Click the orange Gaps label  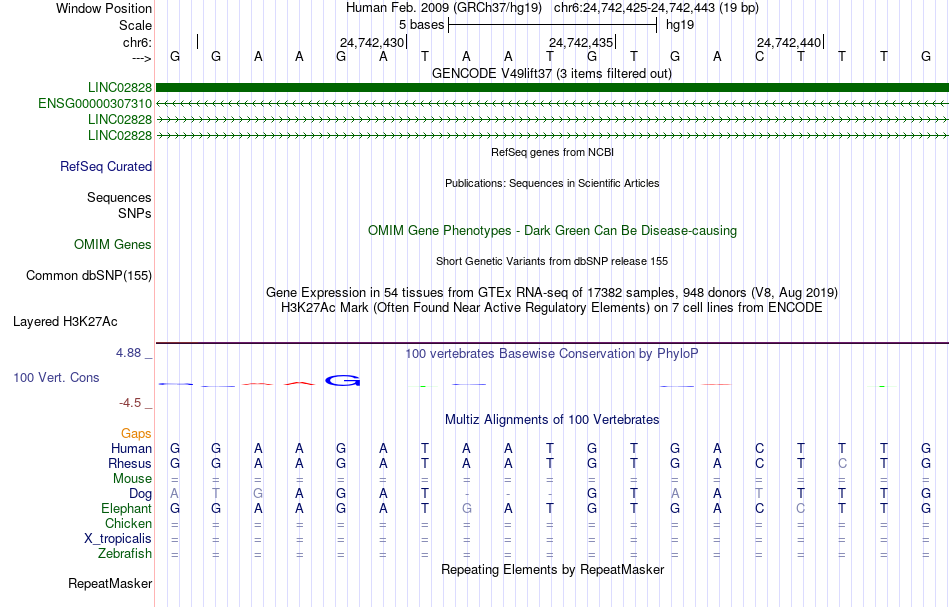tap(136, 433)
